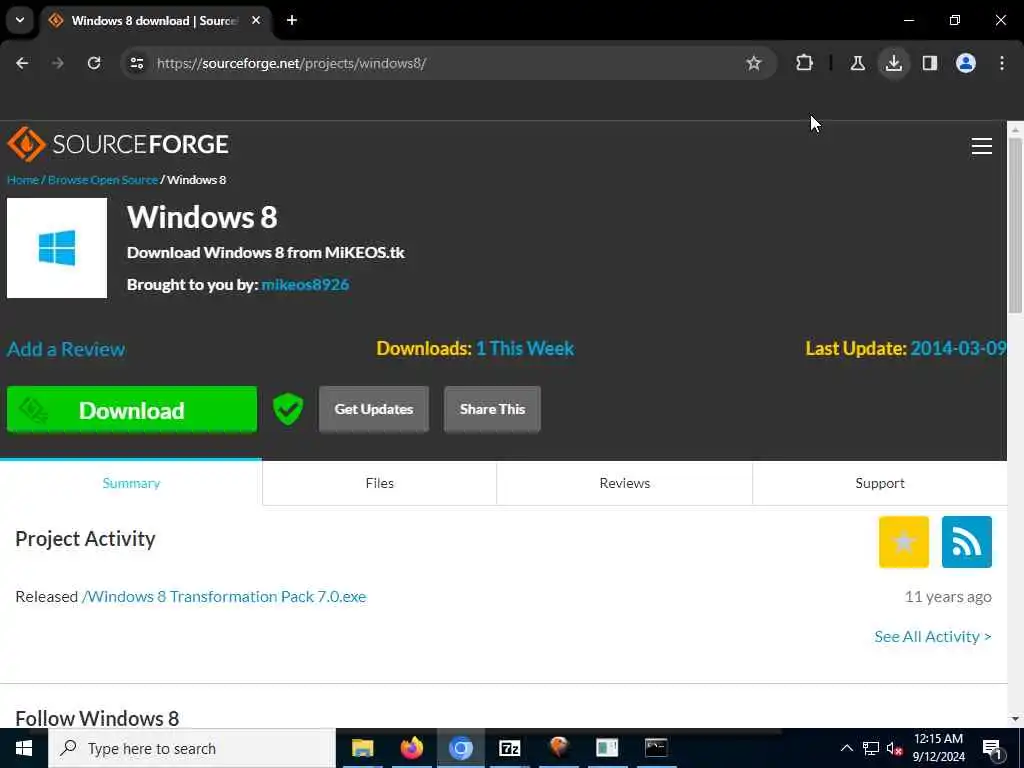Open the 1 This Week downloads link
1024x768 pixels.
click(x=525, y=348)
